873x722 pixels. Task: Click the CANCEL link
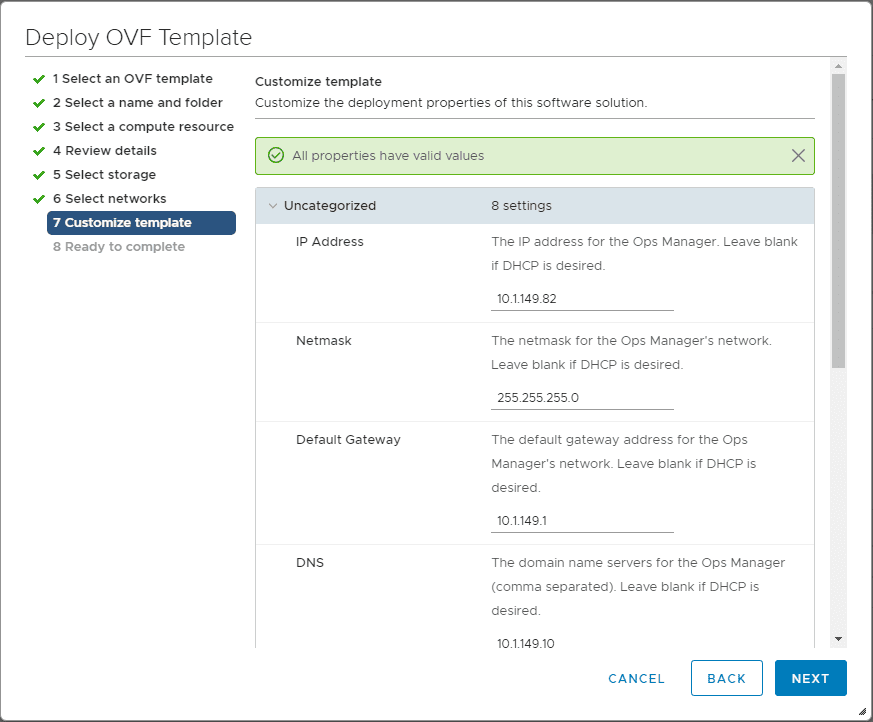point(636,678)
